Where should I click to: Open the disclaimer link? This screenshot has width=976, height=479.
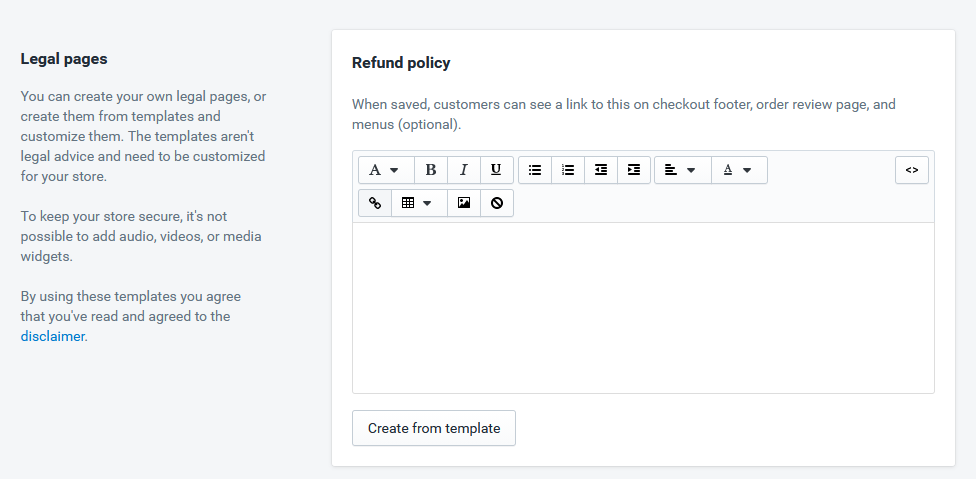coord(52,337)
